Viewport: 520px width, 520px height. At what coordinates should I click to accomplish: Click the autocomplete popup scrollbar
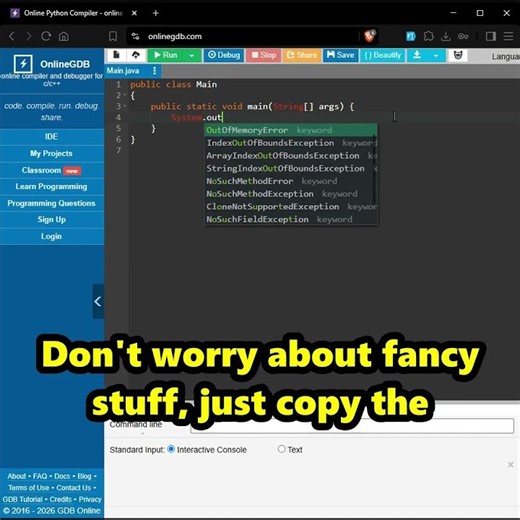(x=374, y=168)
